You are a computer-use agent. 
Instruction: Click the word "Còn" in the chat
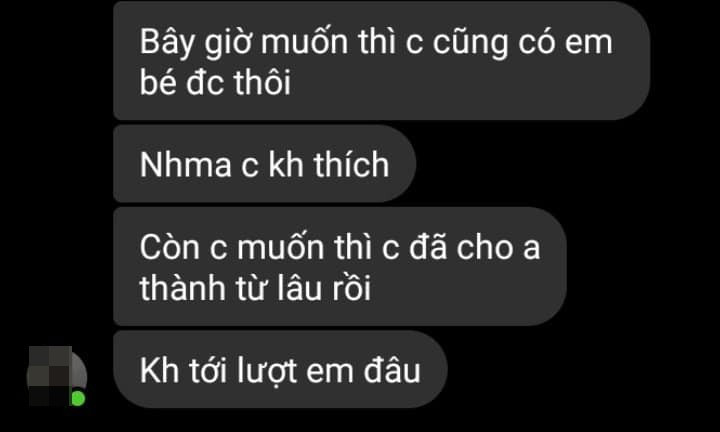(x=169, y=247)
